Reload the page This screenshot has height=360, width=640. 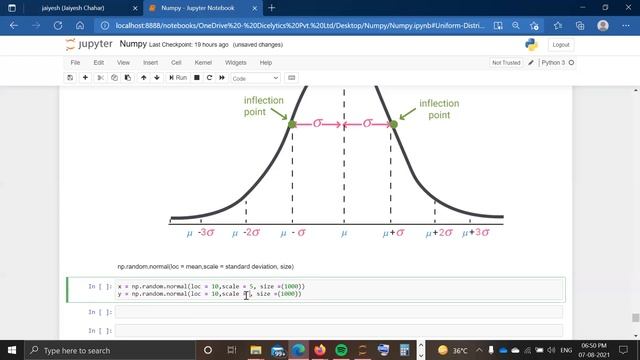click(58, 25)
